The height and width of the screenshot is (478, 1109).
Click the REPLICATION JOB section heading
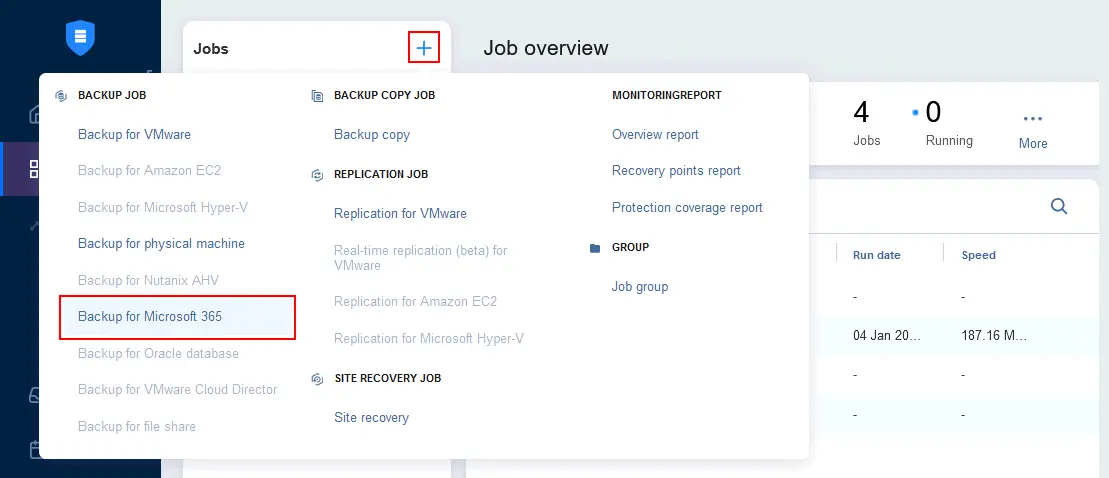coord(381,174)
